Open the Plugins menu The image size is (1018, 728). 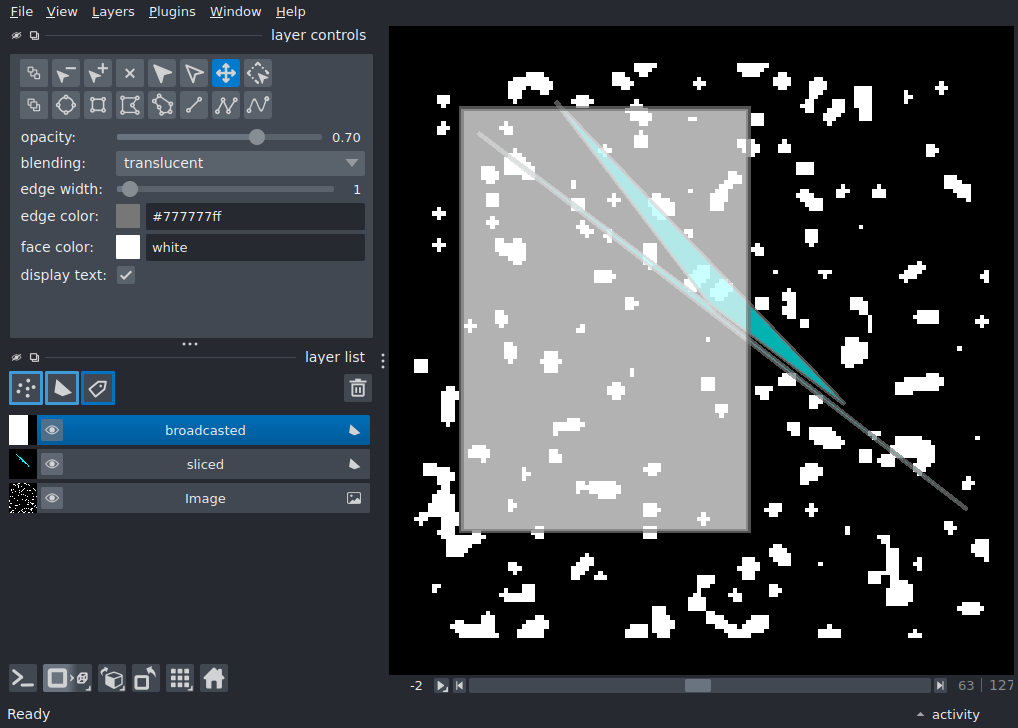click(172, 12)
